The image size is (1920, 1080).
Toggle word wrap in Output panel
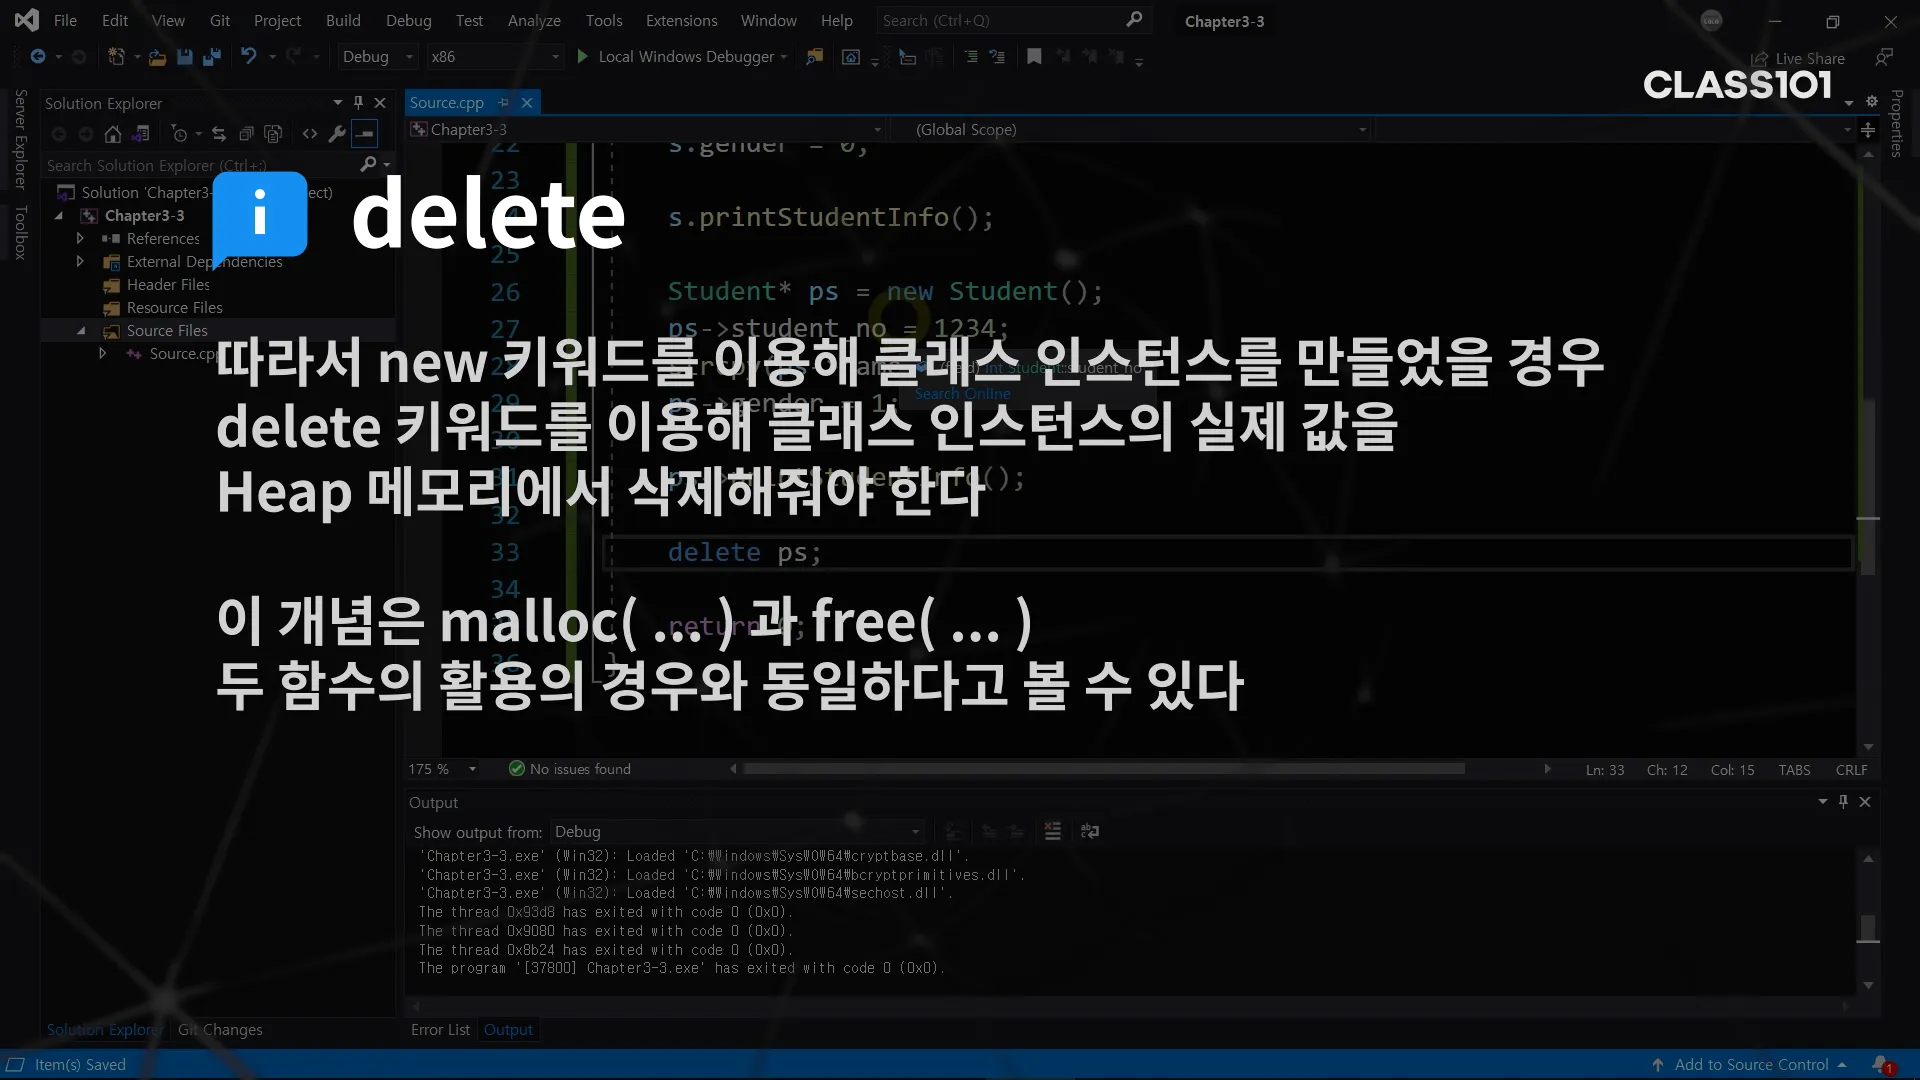pyautogui.click(x=1090, y=831)
